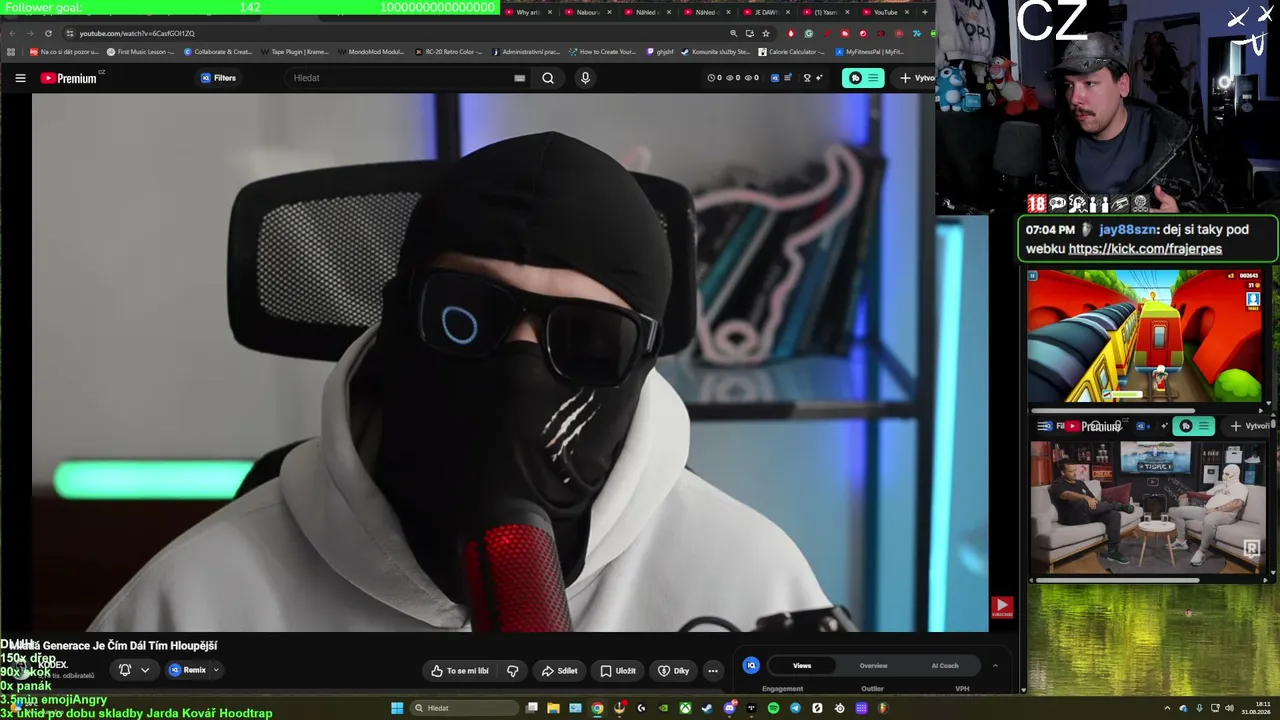Open Discord from taskbar
Viewport: 1280px width, 720px height.
click(729, 708)
